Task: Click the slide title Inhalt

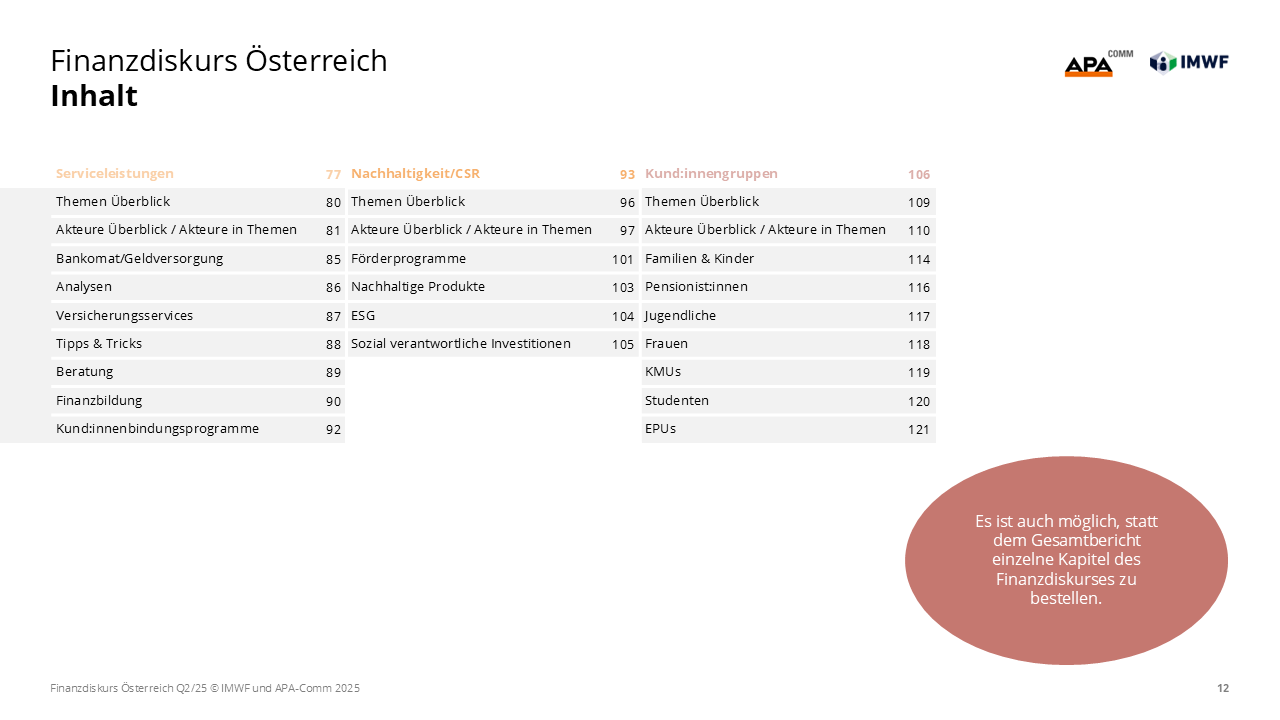Action: (x=94, y=96)
